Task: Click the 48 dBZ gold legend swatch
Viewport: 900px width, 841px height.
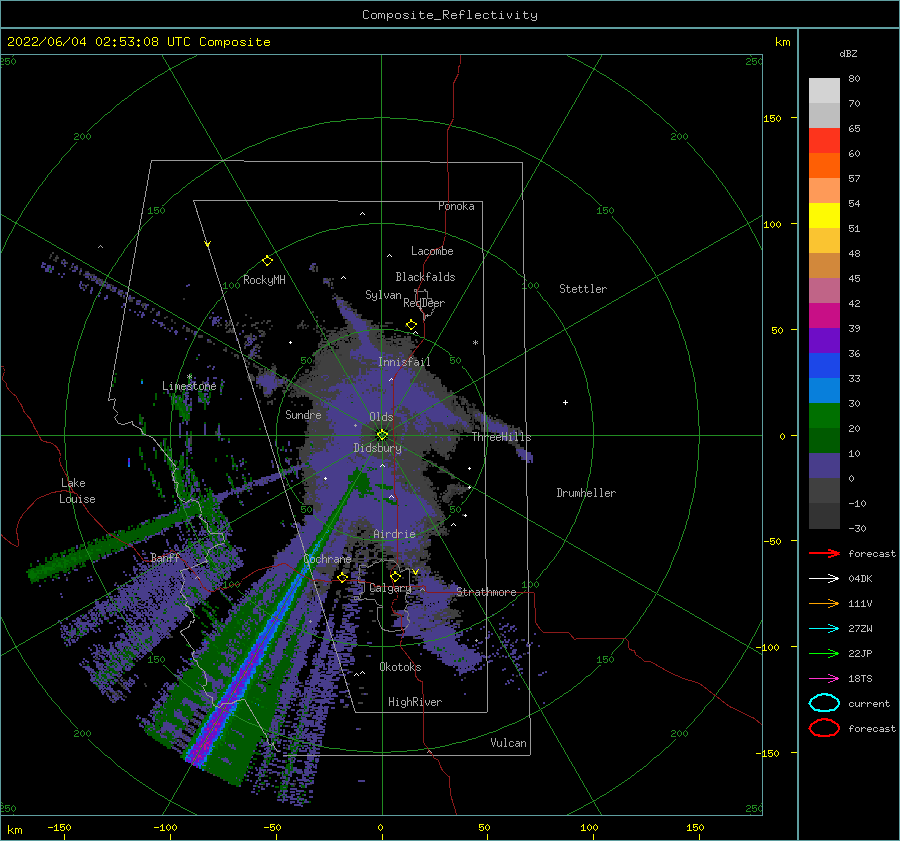Action: [x=824, y=265]
